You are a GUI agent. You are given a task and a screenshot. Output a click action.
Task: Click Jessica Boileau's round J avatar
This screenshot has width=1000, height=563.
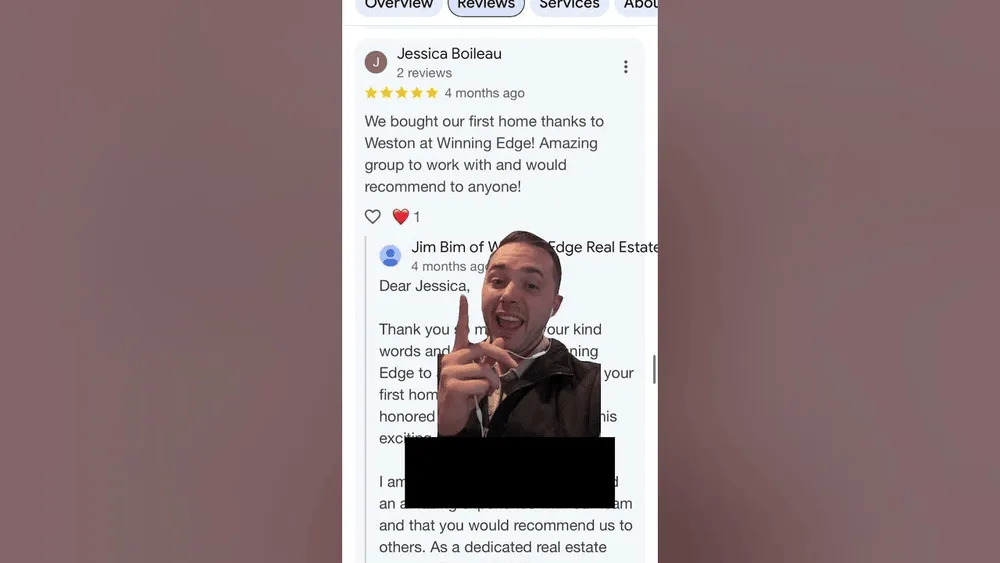click(x=376, y=62)
